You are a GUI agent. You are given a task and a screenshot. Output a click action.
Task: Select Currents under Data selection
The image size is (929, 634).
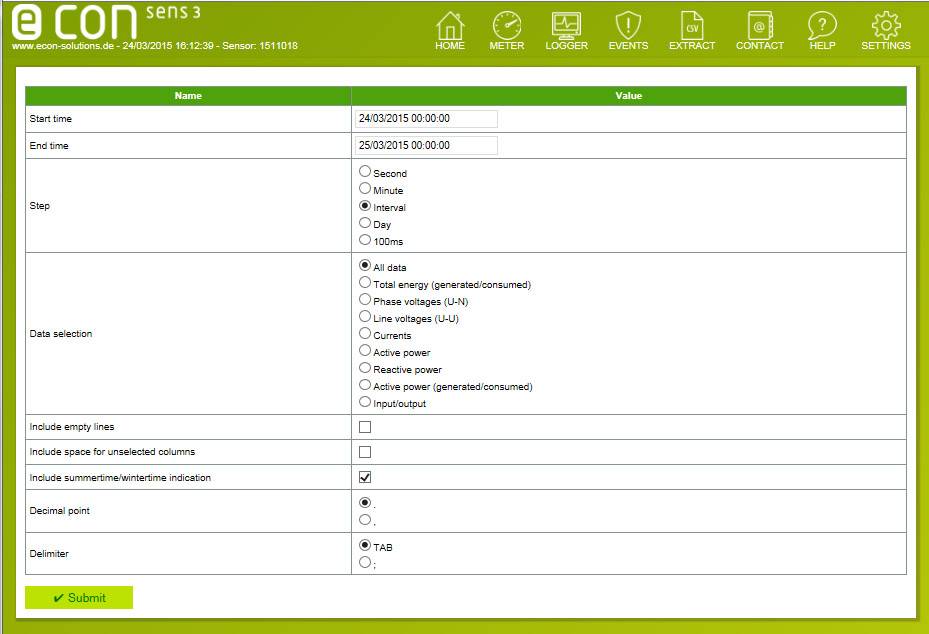tap(365, 335)
